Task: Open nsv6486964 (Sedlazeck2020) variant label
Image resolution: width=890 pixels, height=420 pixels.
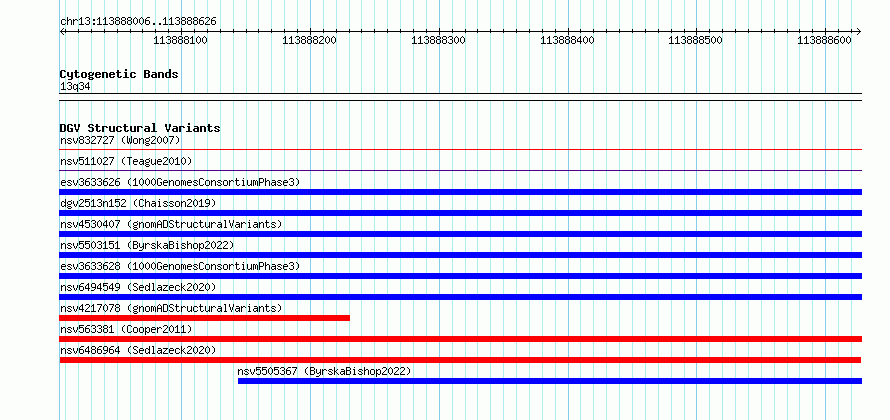Action: tap(138, 350)
